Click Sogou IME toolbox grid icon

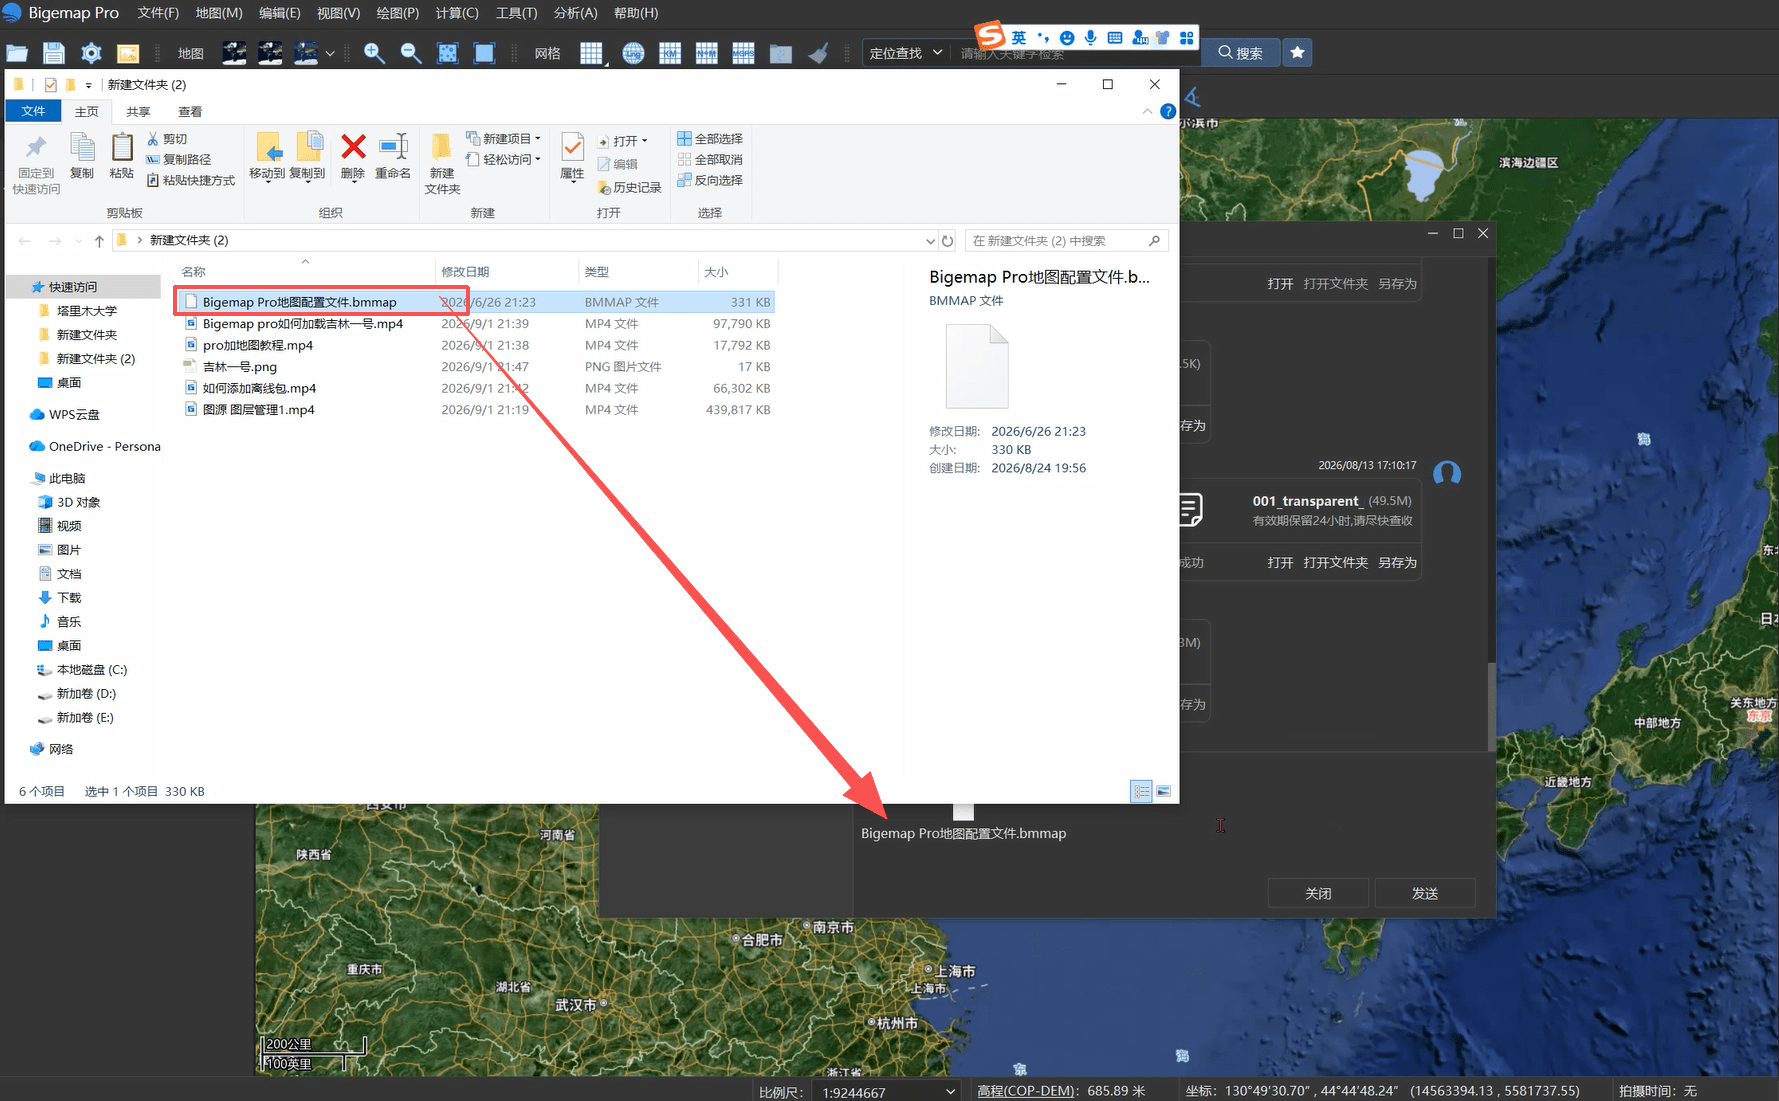[x=1186, y=37]
